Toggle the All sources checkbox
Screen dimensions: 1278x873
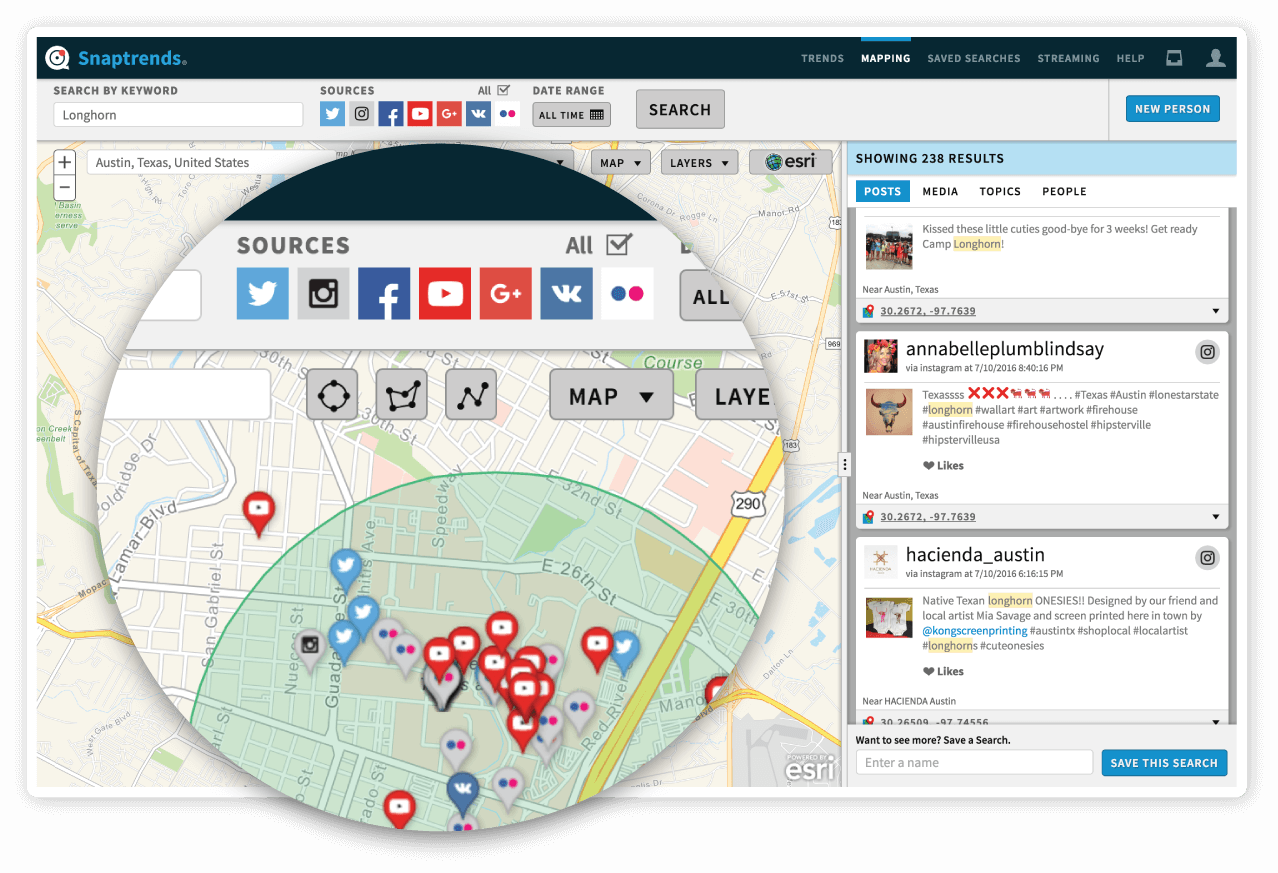[504, 90]
